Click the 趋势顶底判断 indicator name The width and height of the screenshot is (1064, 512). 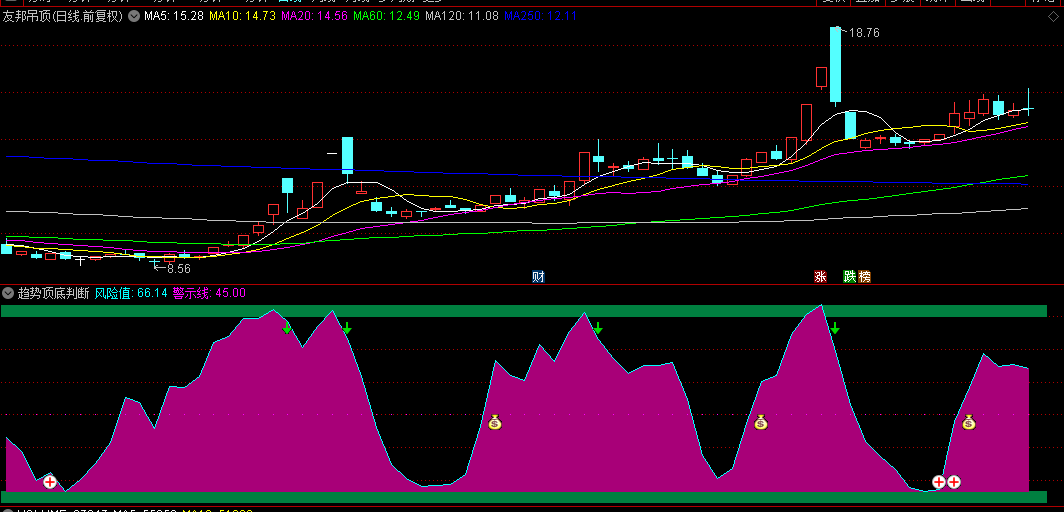pos(54,293)
